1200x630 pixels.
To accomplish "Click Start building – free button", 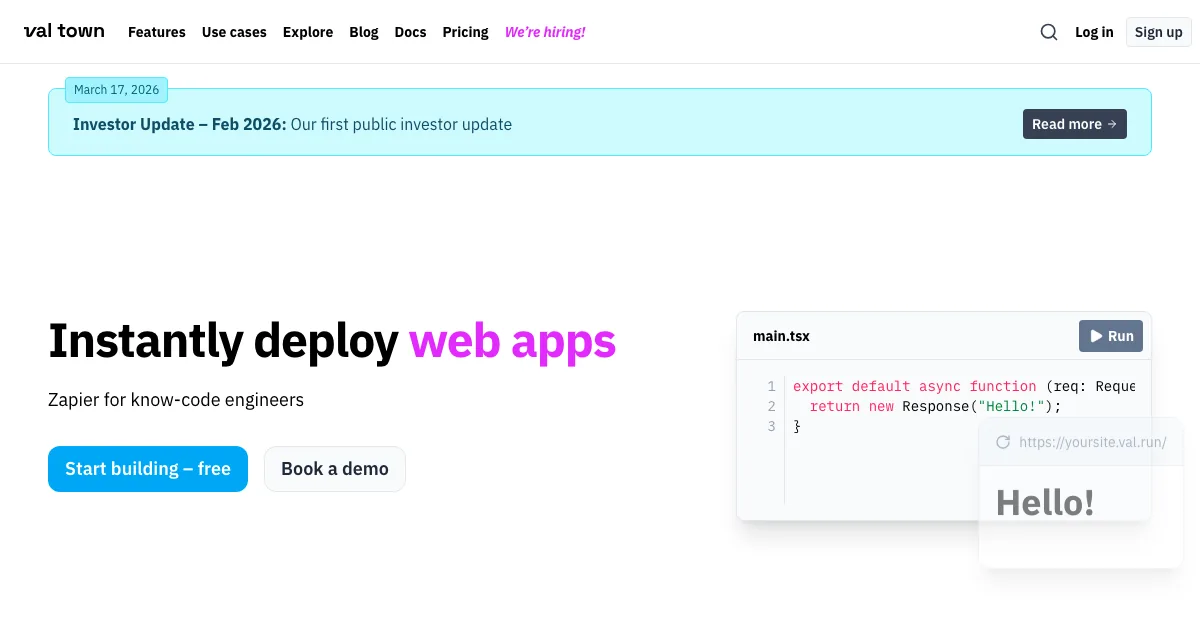I will pos(148,469).
